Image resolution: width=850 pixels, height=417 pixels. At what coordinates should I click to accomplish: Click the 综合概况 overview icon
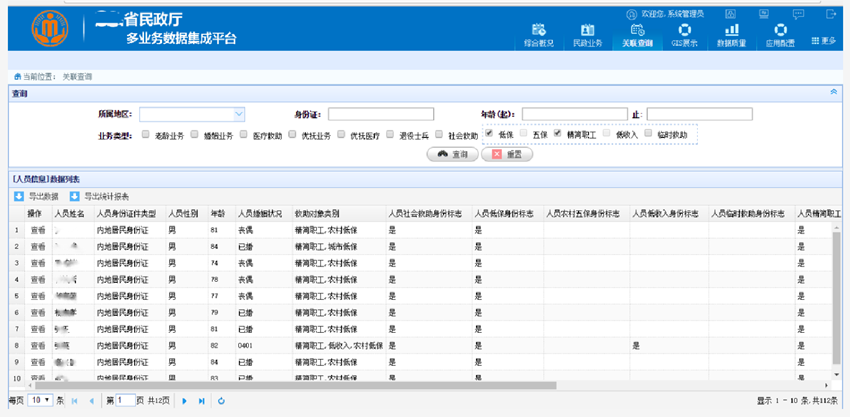[x=538, y=30]
